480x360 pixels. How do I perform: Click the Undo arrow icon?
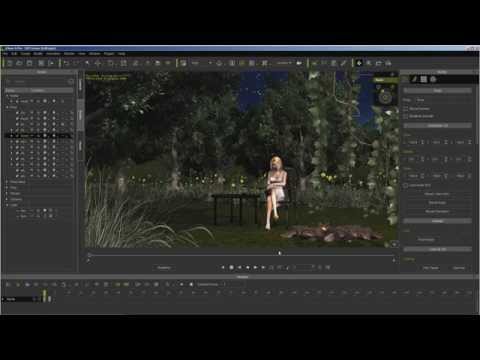point(66,63)
